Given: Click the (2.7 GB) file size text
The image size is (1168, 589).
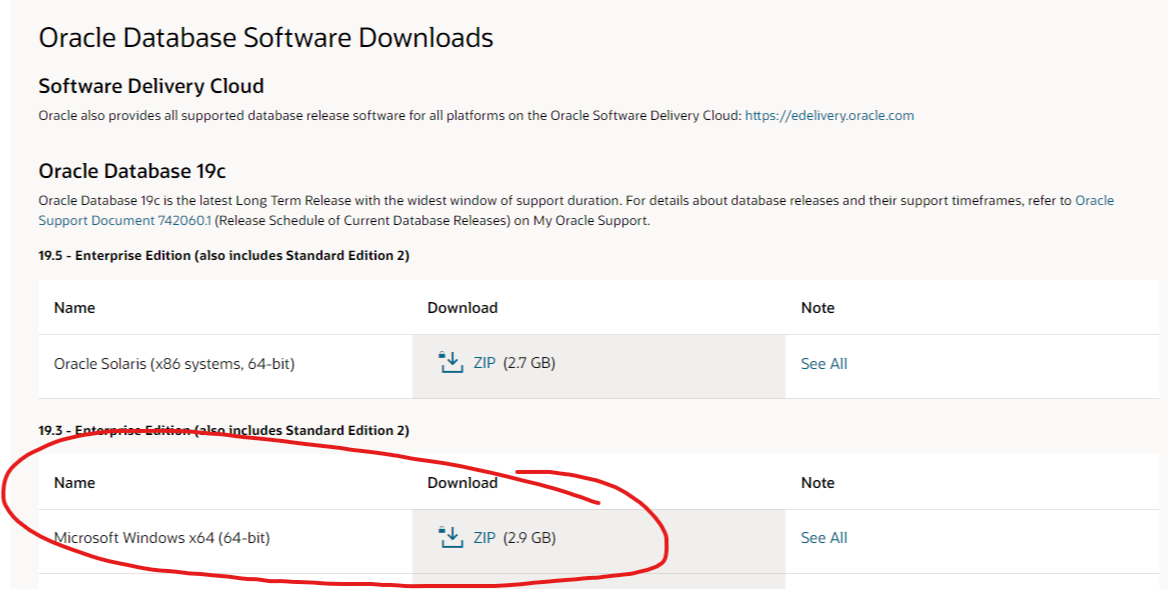Looking at the screenshot, I should [x=530, y=363].
